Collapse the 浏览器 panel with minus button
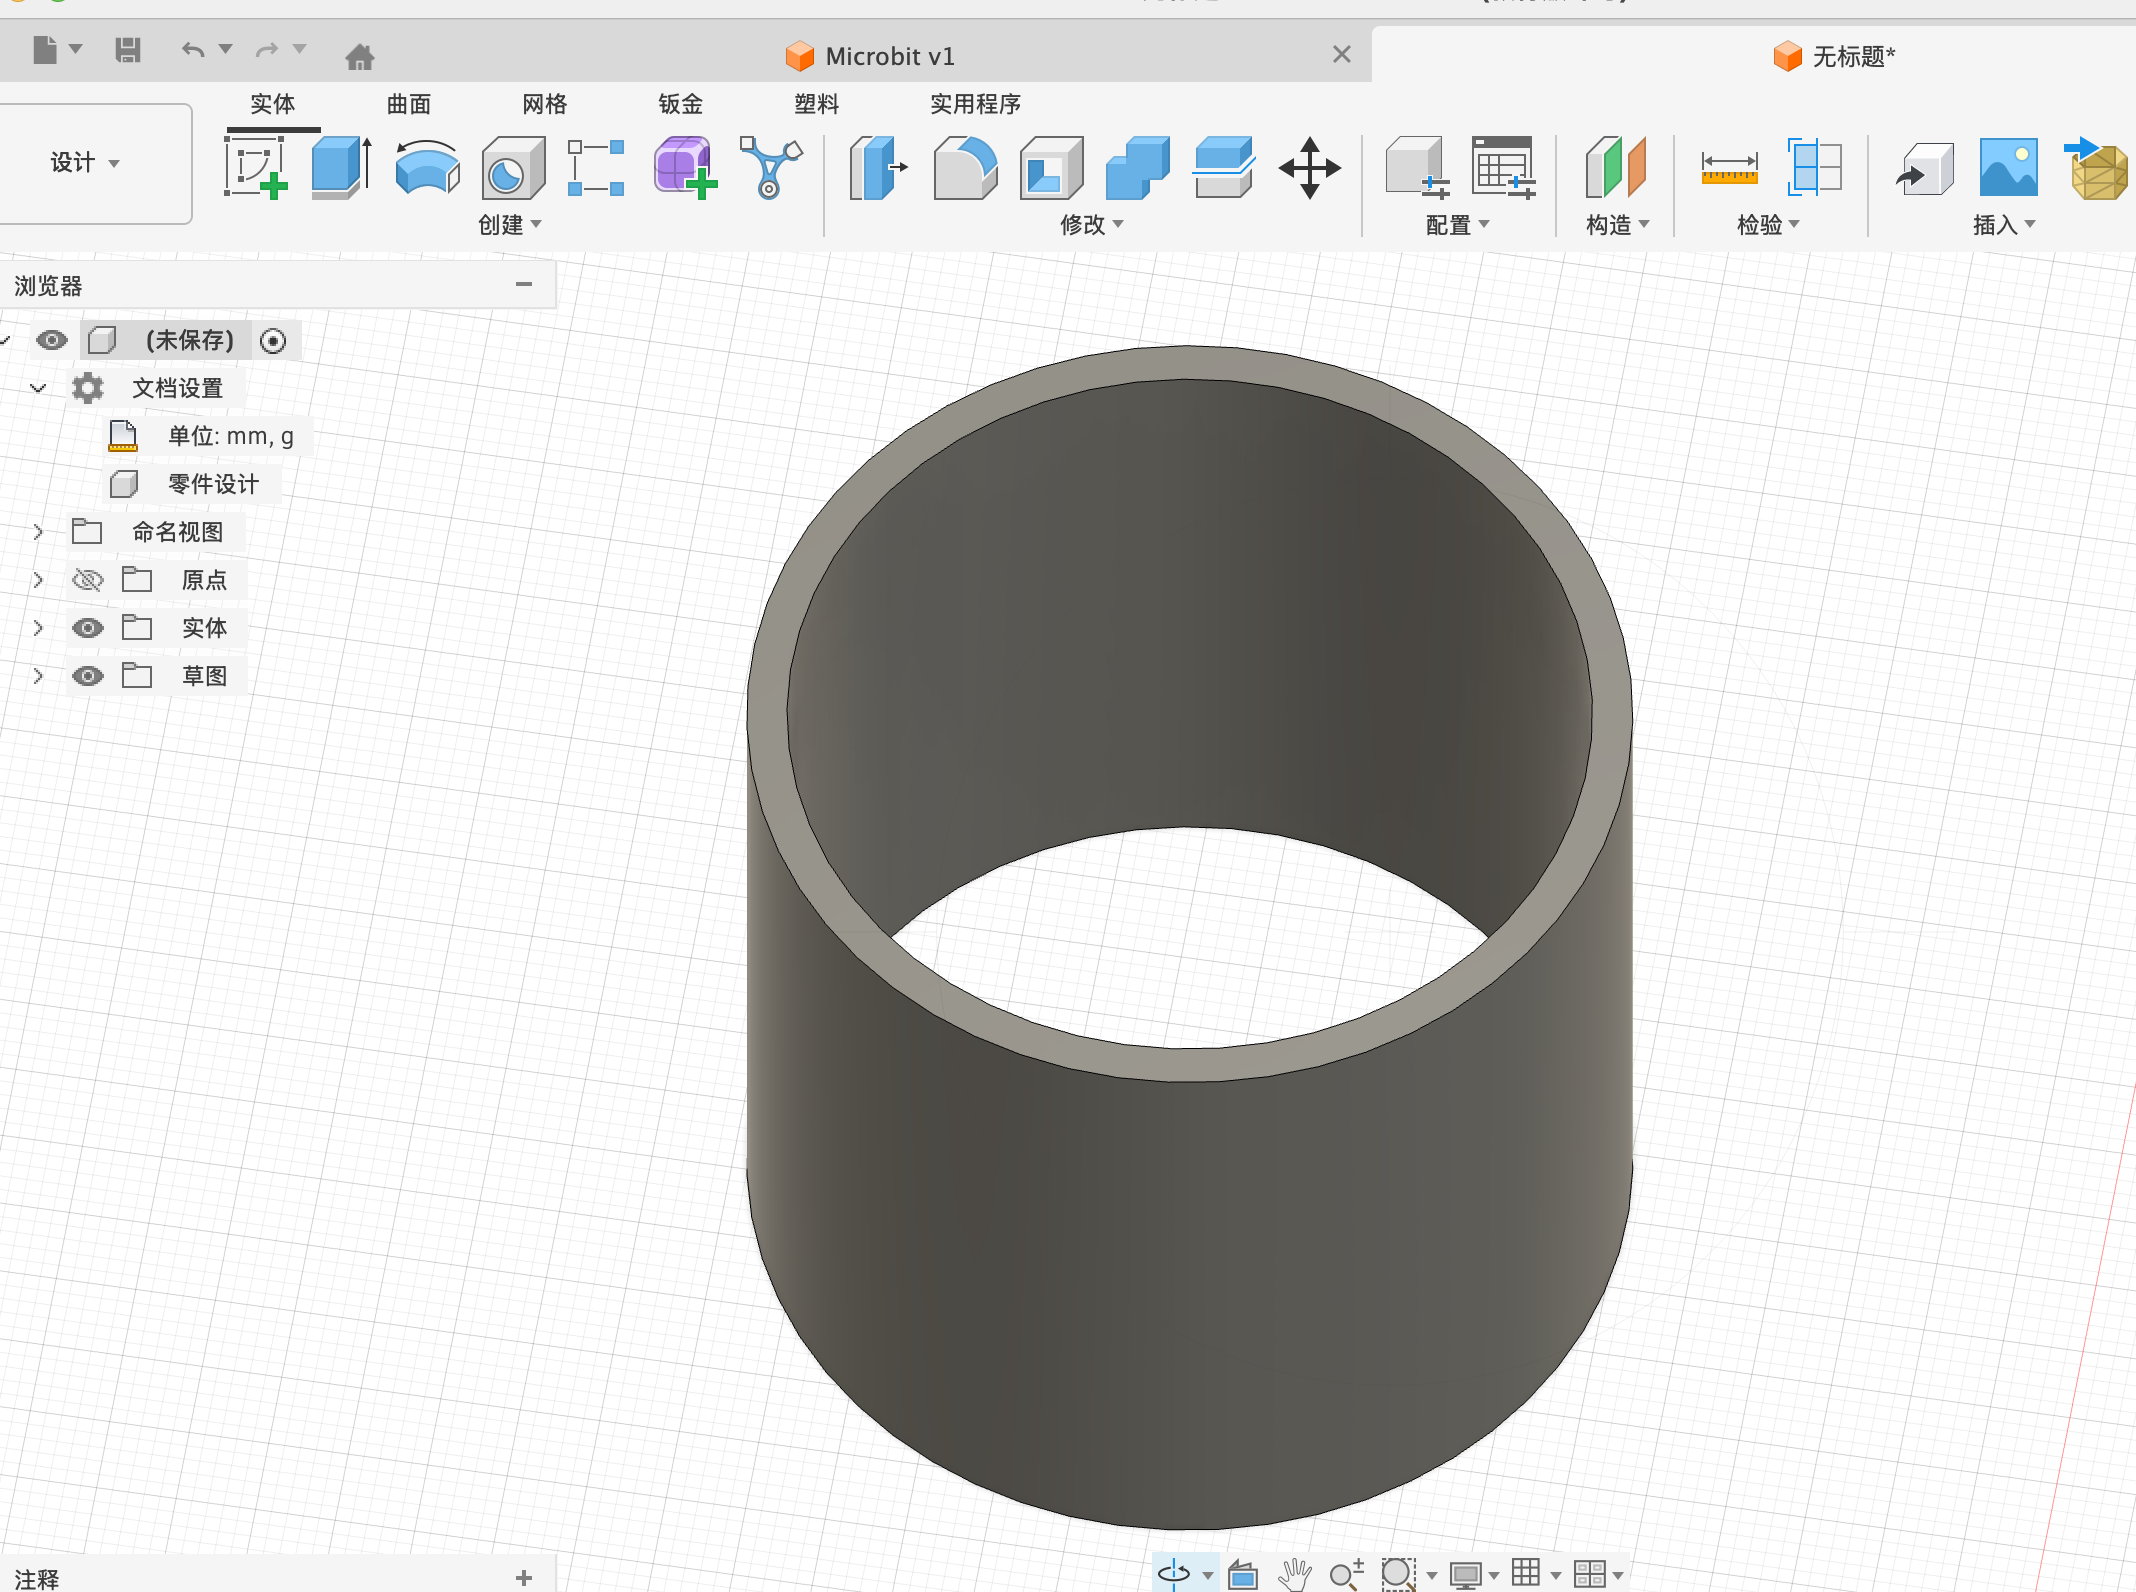The height and width of the screenshot is (1592, 2136). tap(524, 285)
